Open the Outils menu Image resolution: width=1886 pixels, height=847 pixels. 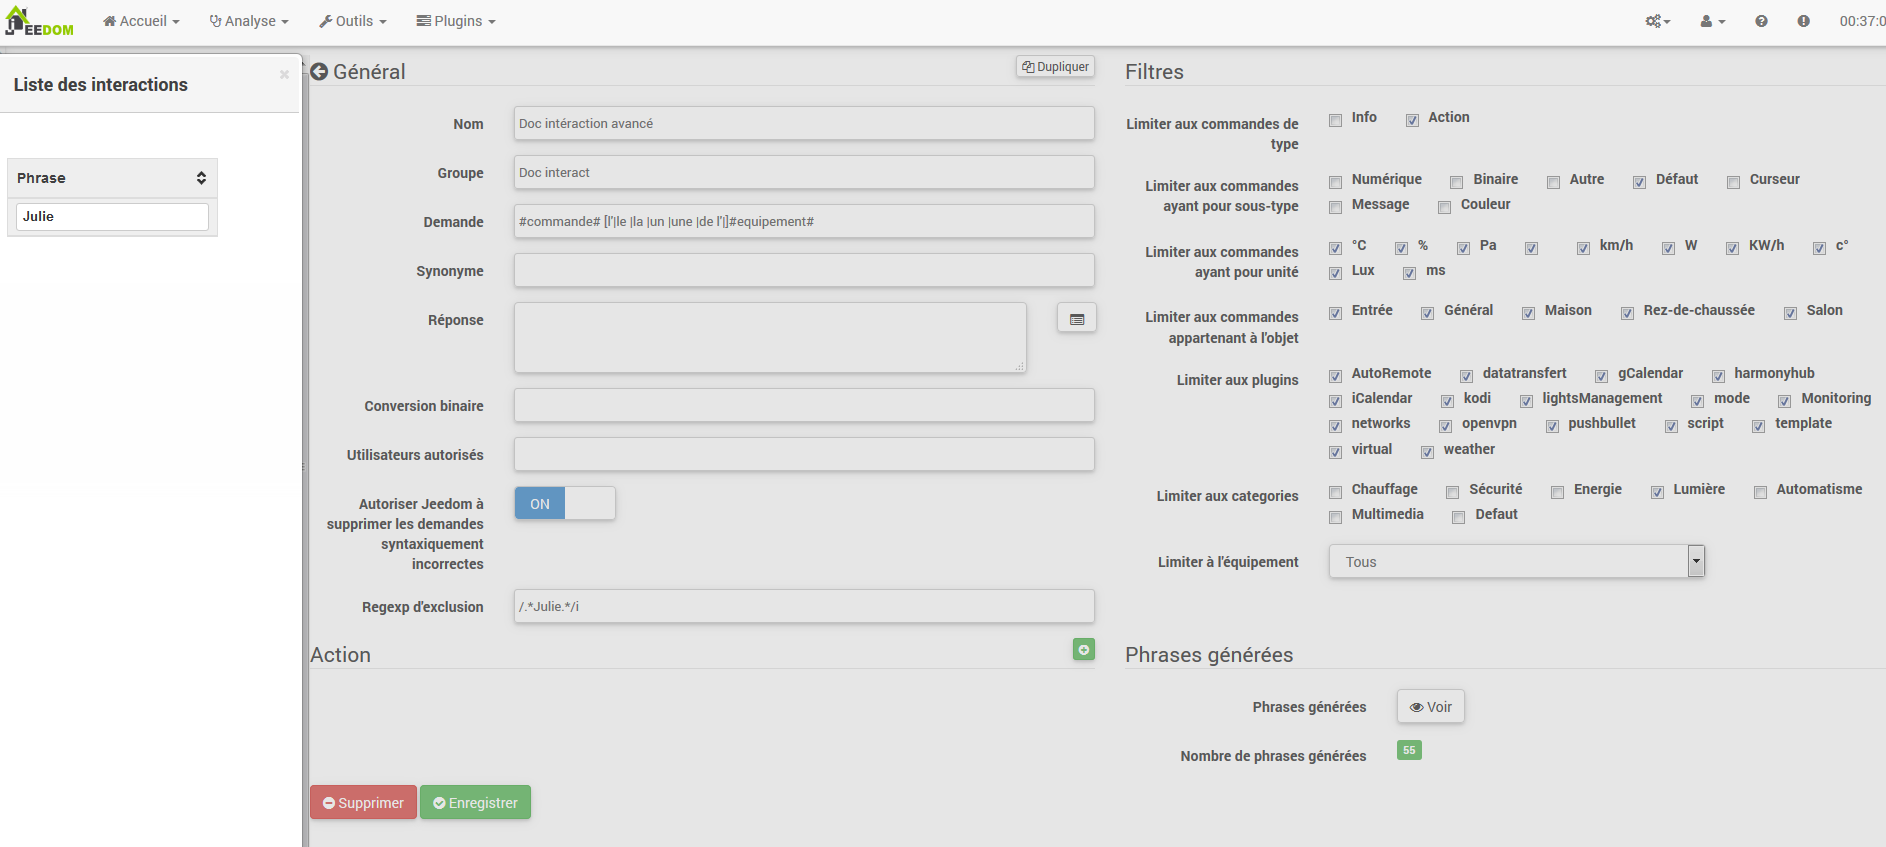pyautogui.click(x=353, y=21)
